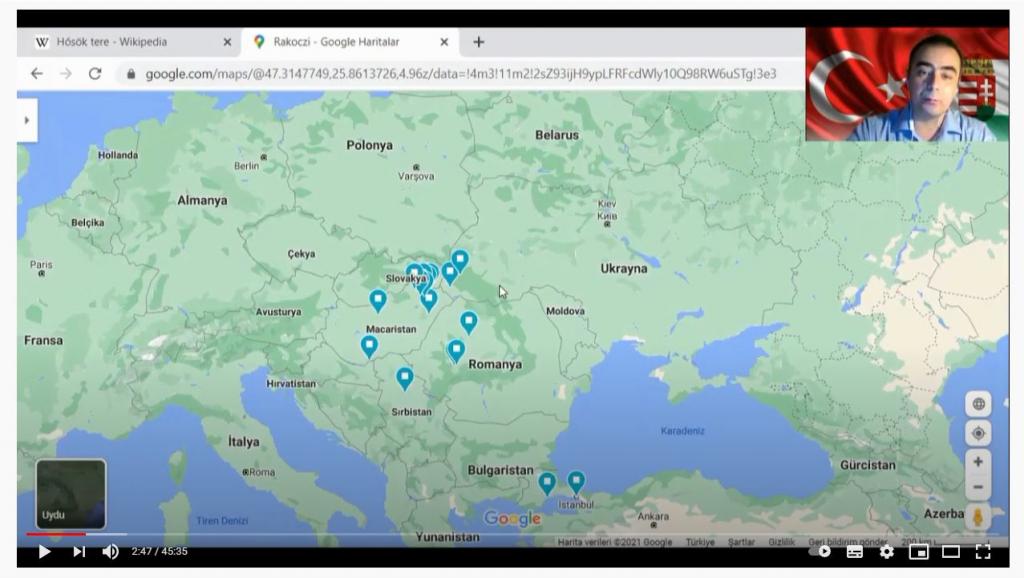This screenshot has width=1024, height=578.
Task: Click the İtalya country label
Action: pyautogui.click(x=244, y=442)
